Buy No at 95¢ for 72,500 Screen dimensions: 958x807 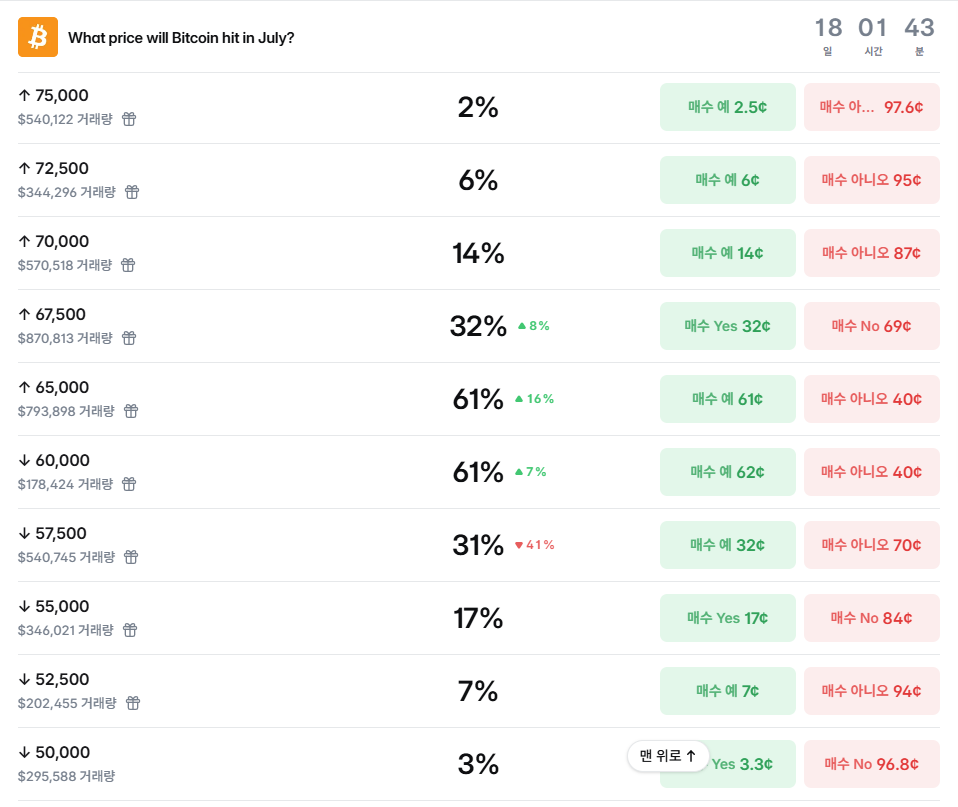coord(872,180)
